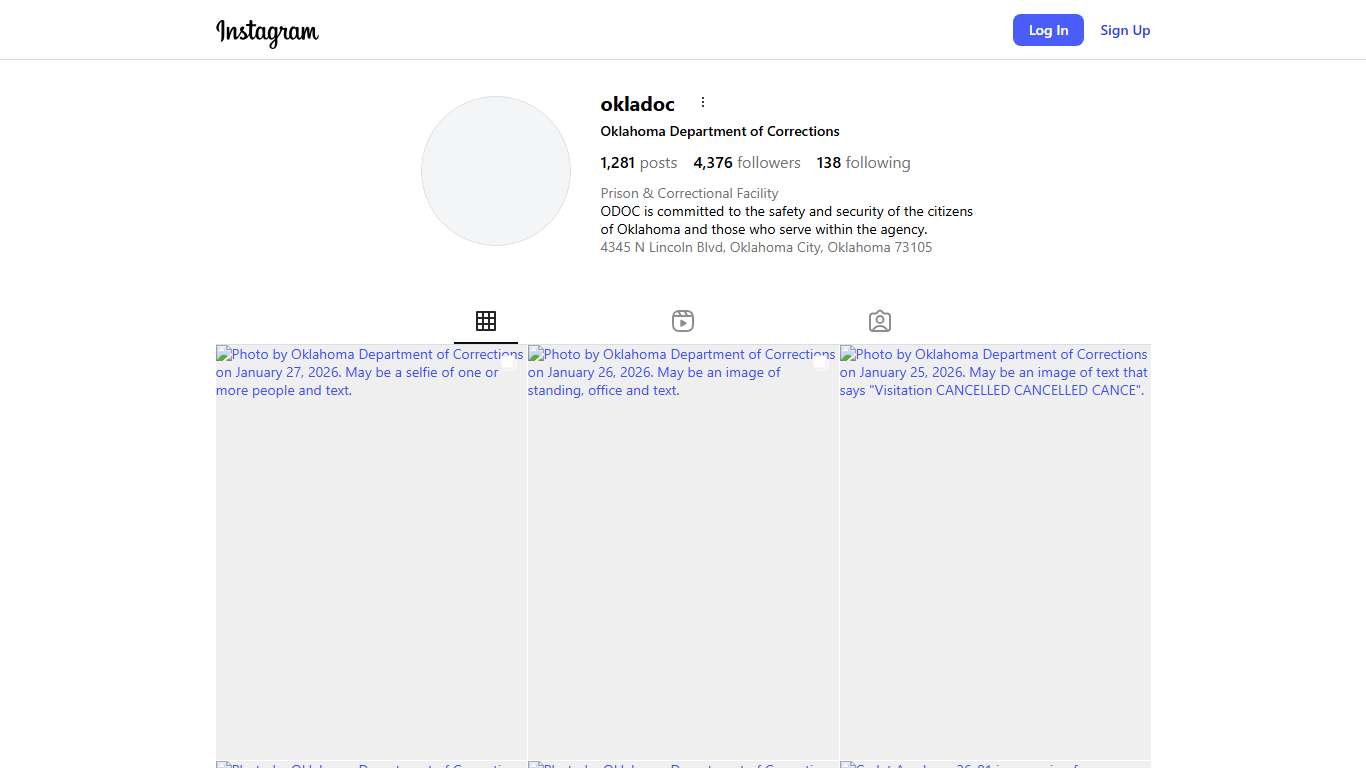This screenshot has width=1366, height=768.
Task: Click the 4345 N Lincoln Blvd address
Action: point(766,247)
